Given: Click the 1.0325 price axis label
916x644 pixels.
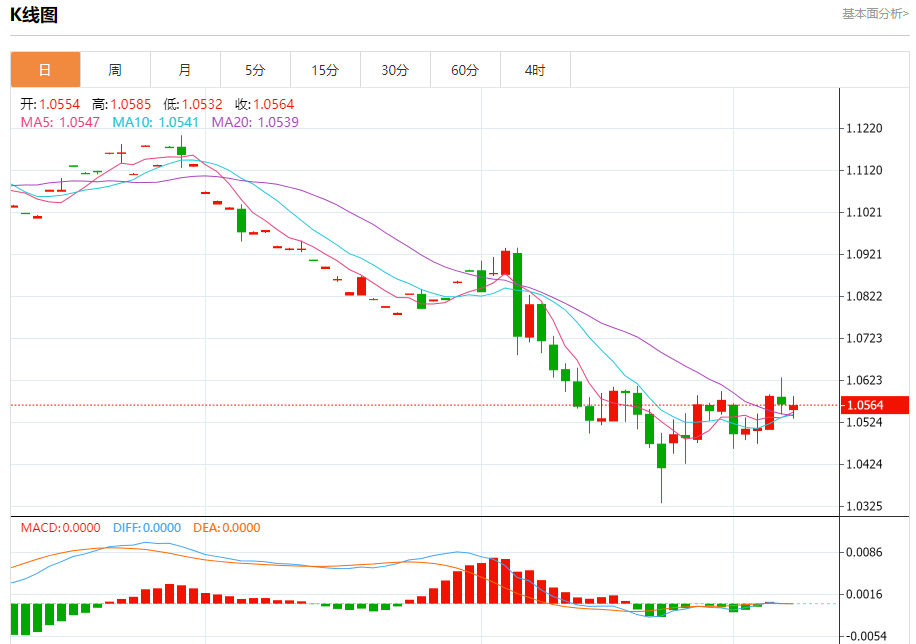Looking at the screenshot, I should pos(864,506).
